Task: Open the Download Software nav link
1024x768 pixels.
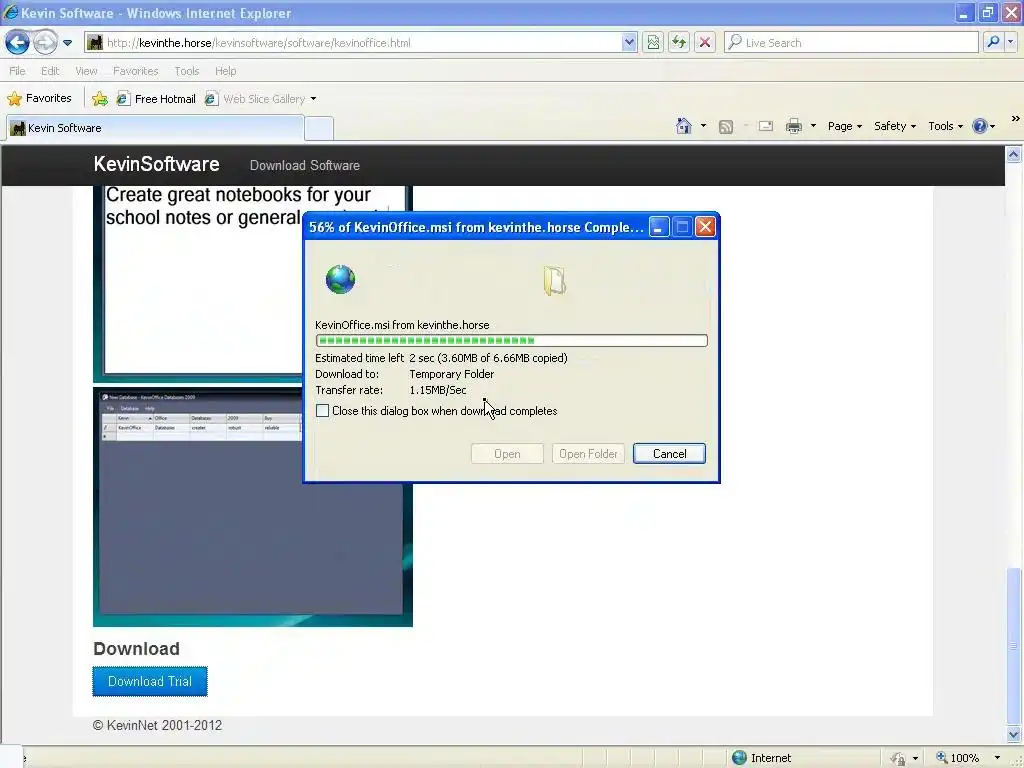Action: click(x=304, y=165)
